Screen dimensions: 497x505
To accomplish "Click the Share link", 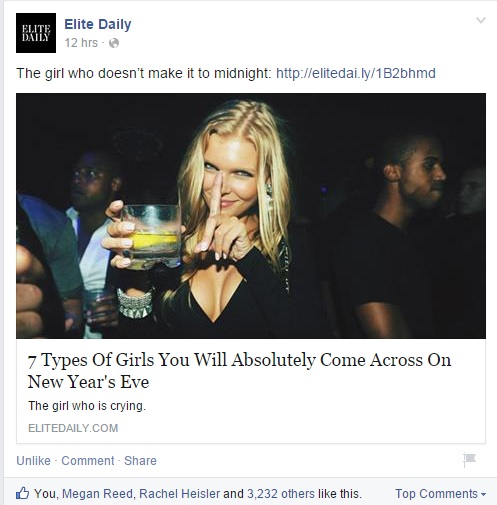I will tap(140, 461).
